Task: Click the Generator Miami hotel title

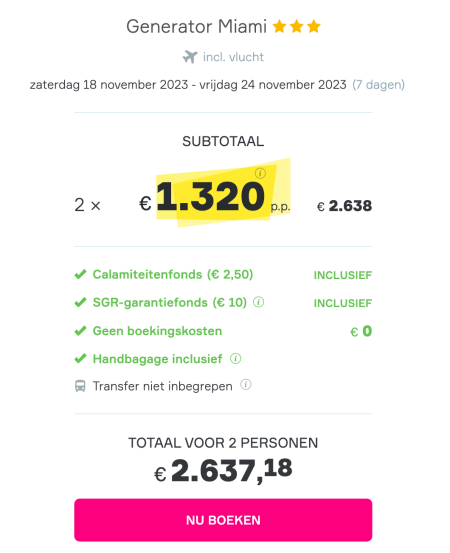Action: click(x=196, y=27)
